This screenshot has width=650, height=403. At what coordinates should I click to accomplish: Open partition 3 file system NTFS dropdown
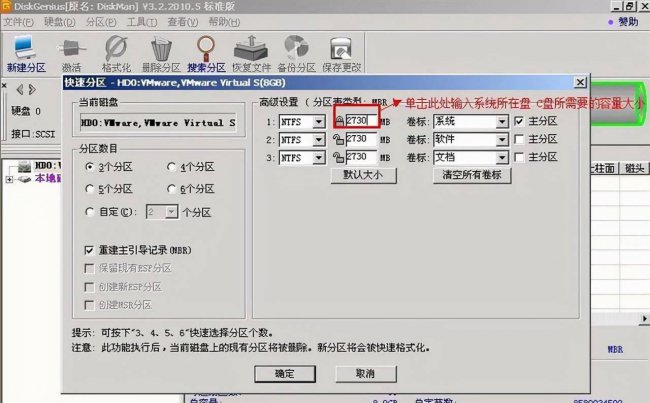[319, 158]
